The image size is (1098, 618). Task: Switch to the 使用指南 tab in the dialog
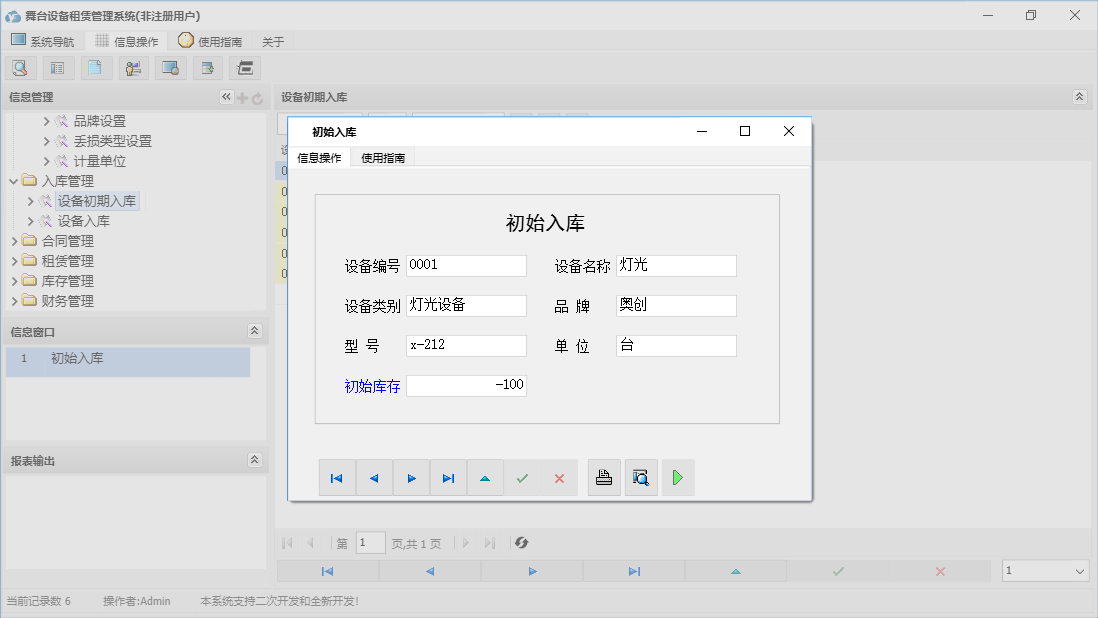coord(381,157)
